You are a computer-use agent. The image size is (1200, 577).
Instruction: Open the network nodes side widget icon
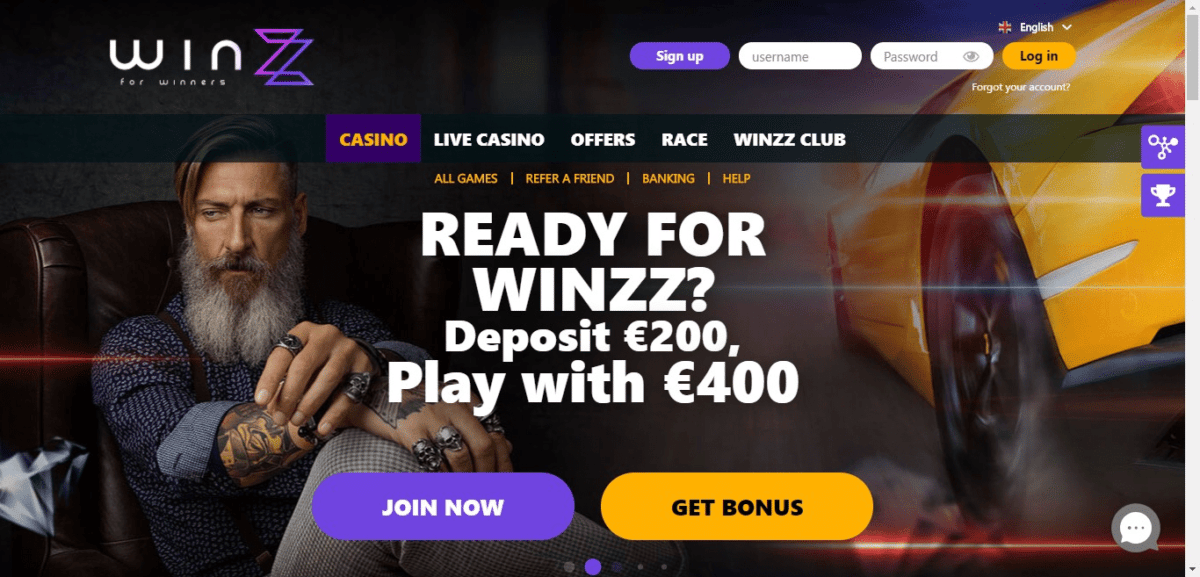(1162, 147)
